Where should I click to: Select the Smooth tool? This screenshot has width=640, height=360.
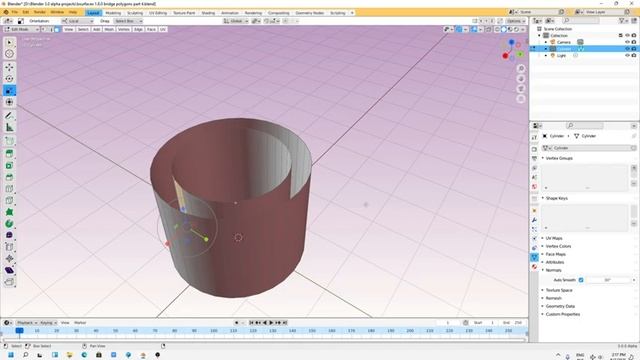9,235
